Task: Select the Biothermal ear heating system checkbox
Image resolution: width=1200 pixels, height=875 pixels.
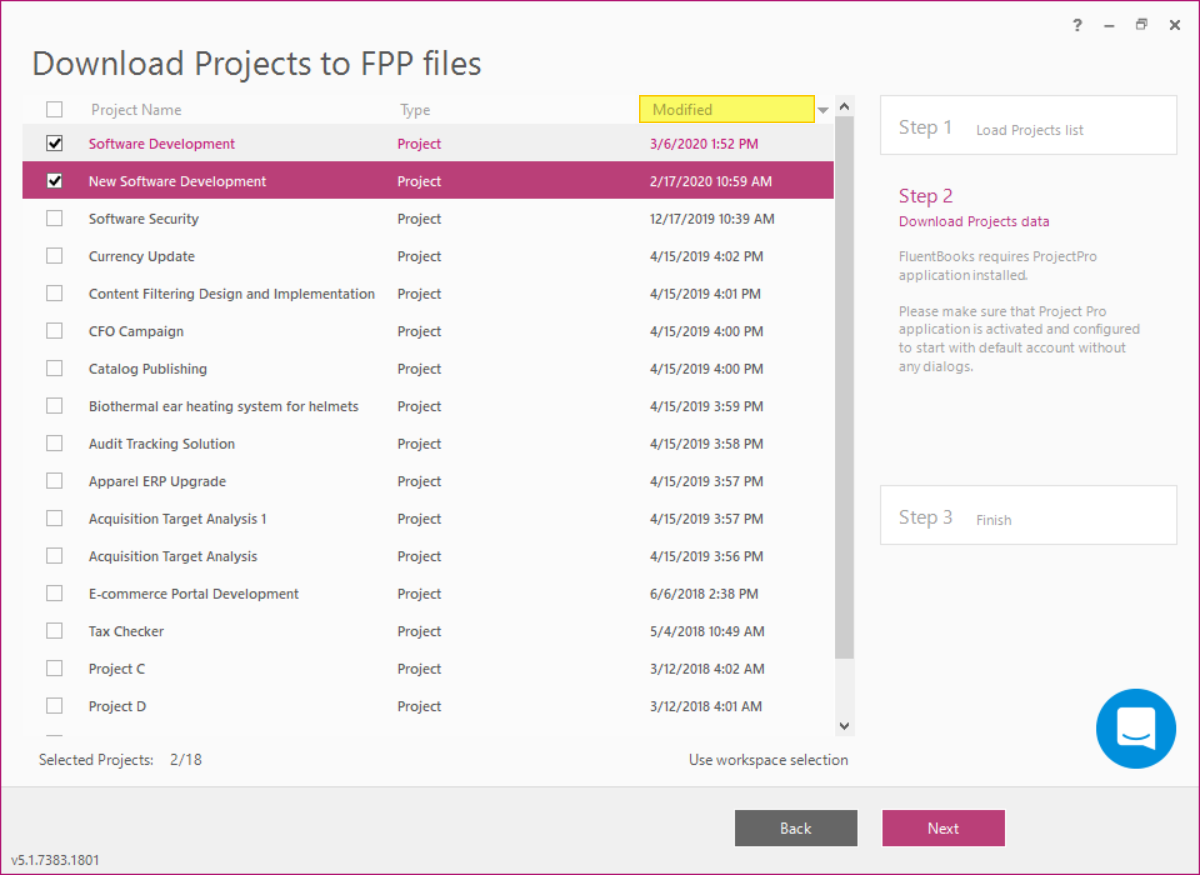Action: [x=54, y=406]
